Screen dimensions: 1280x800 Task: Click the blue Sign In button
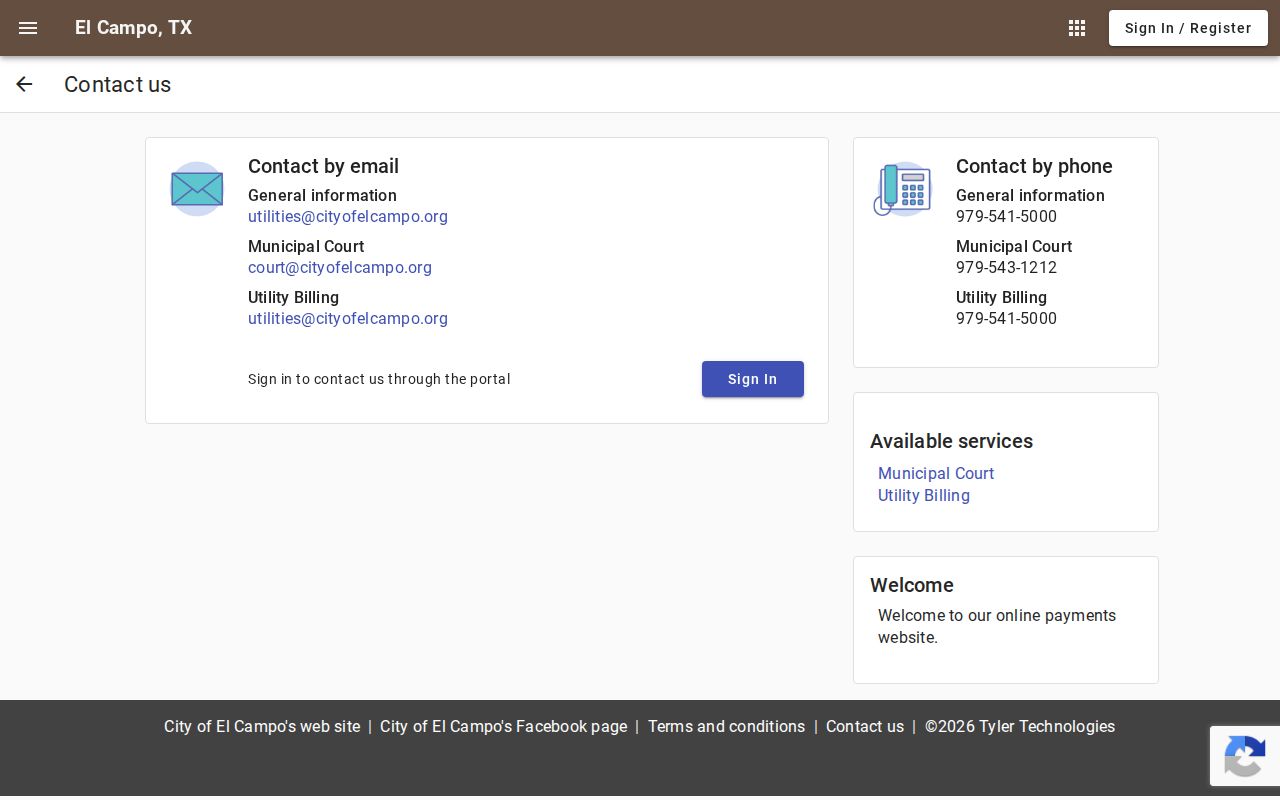click(x=753, y=379)
